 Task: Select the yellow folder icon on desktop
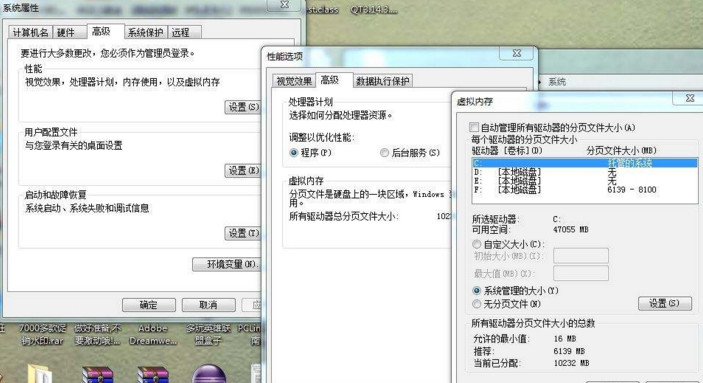39,374
